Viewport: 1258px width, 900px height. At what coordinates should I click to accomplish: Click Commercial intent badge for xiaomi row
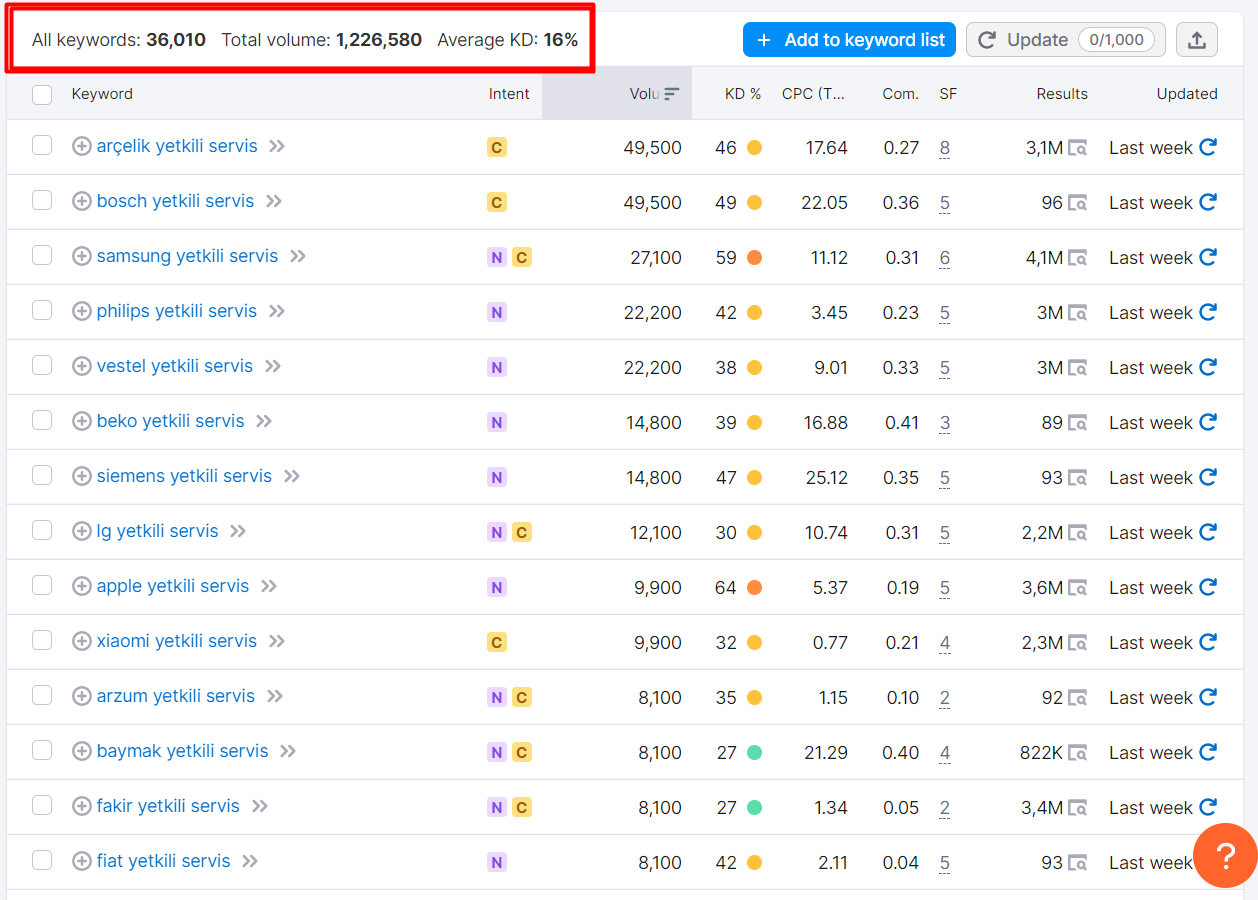click(x=497, y=642)
